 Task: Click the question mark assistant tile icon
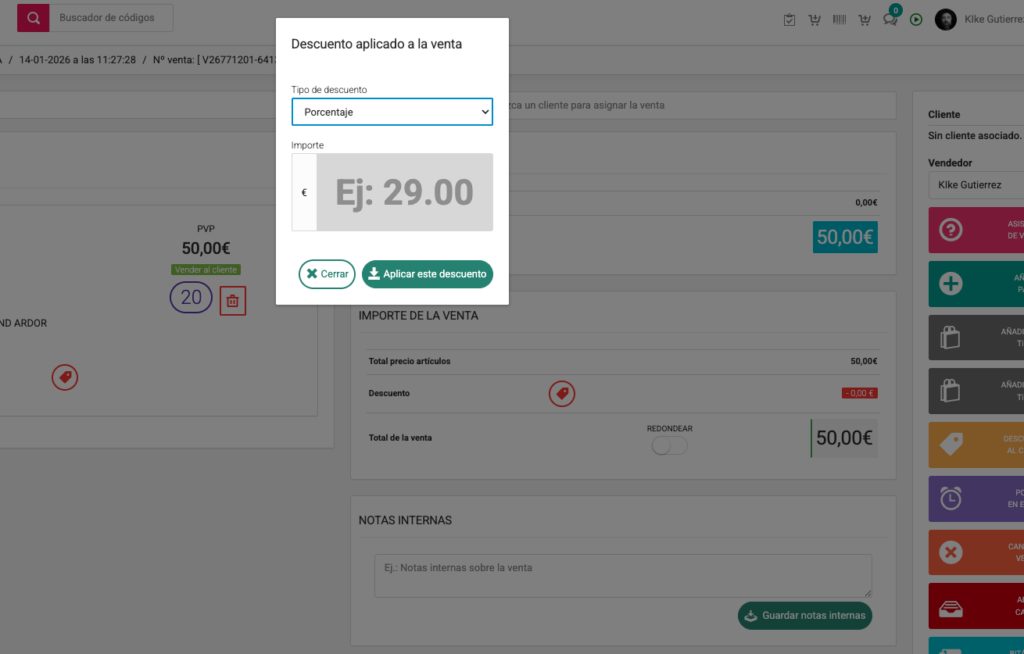click(x=951, y=230)
